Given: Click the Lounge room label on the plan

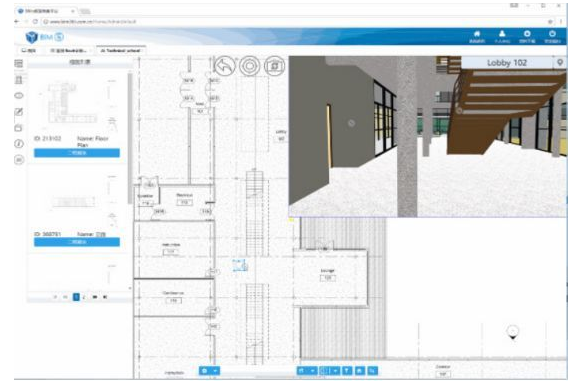Looking at the screenshot, I should [328, 270].
